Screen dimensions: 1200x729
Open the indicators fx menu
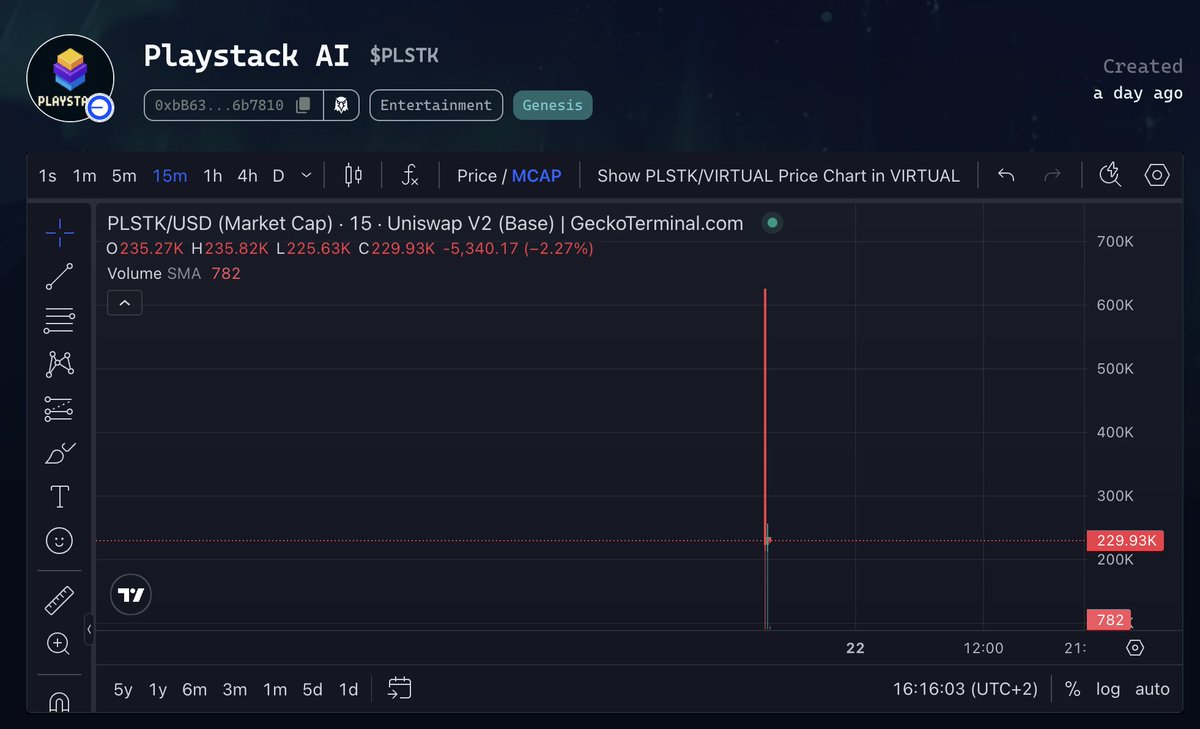[x=410, y=175]
